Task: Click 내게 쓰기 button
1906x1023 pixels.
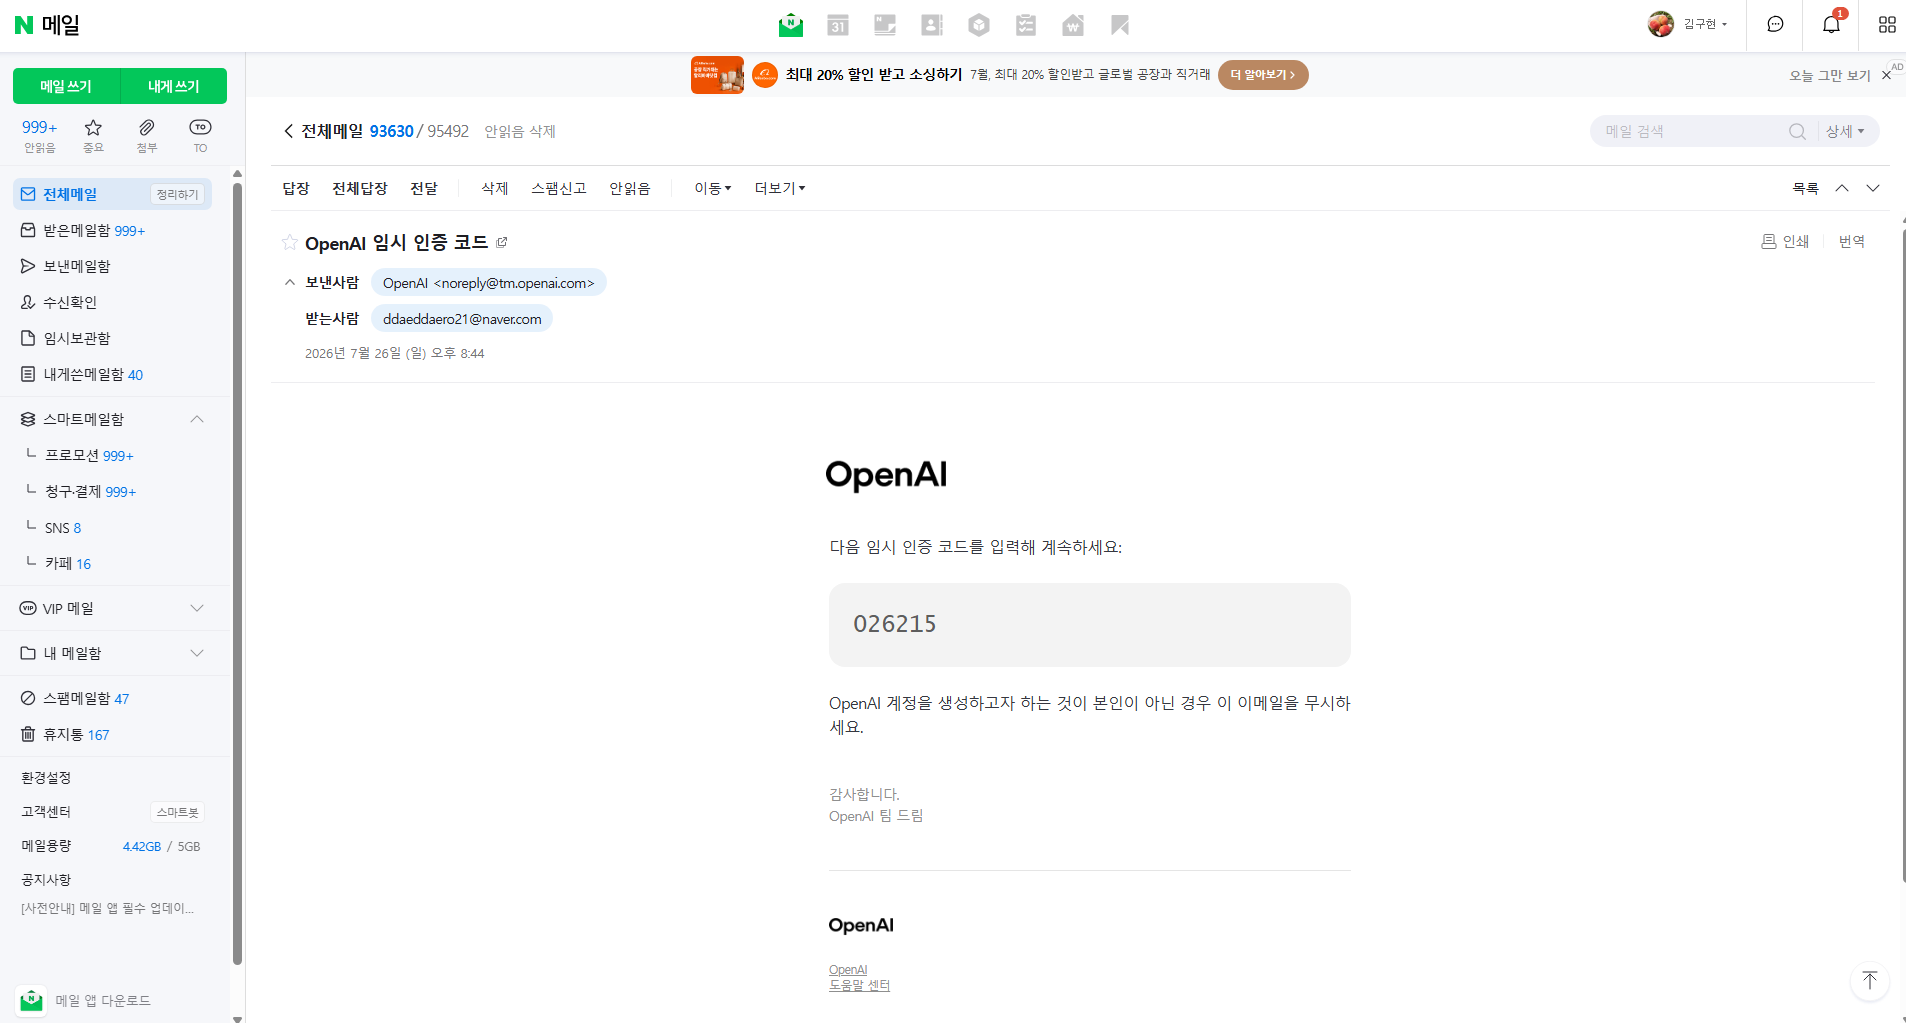Action: pyautogui.click(x=174, y=86)
